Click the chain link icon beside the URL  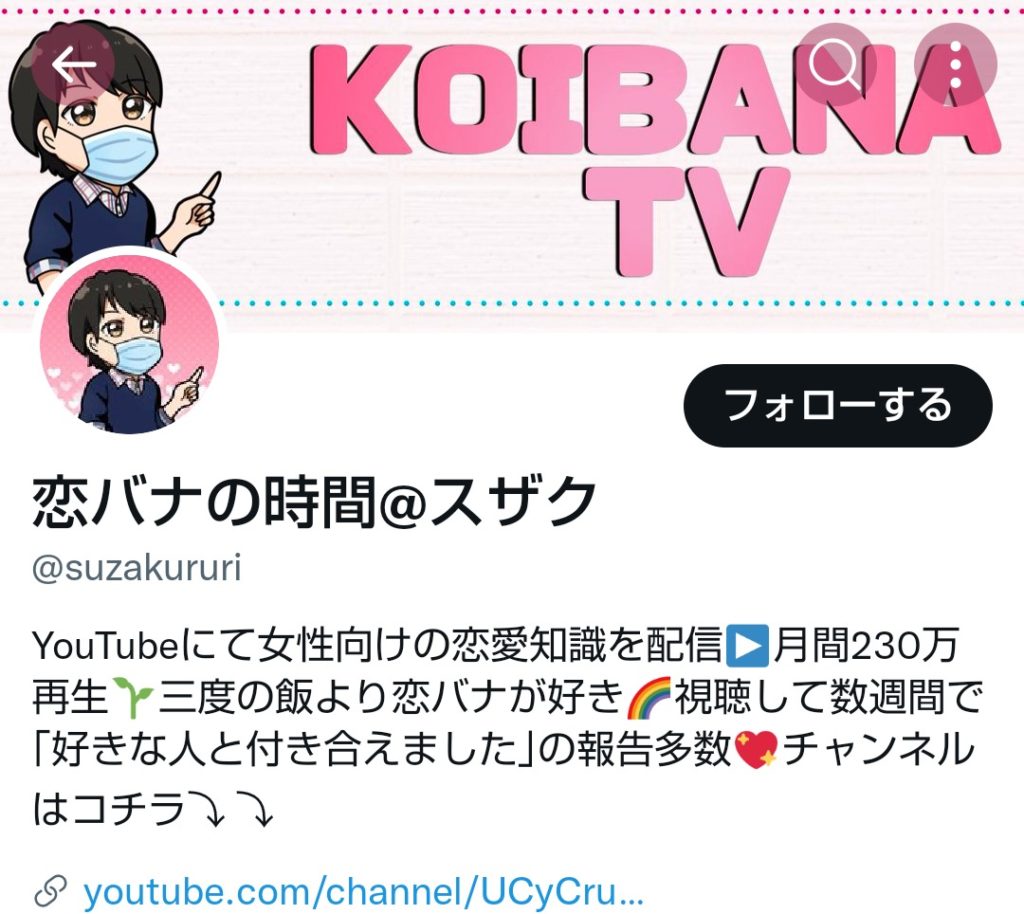(50, 892)
